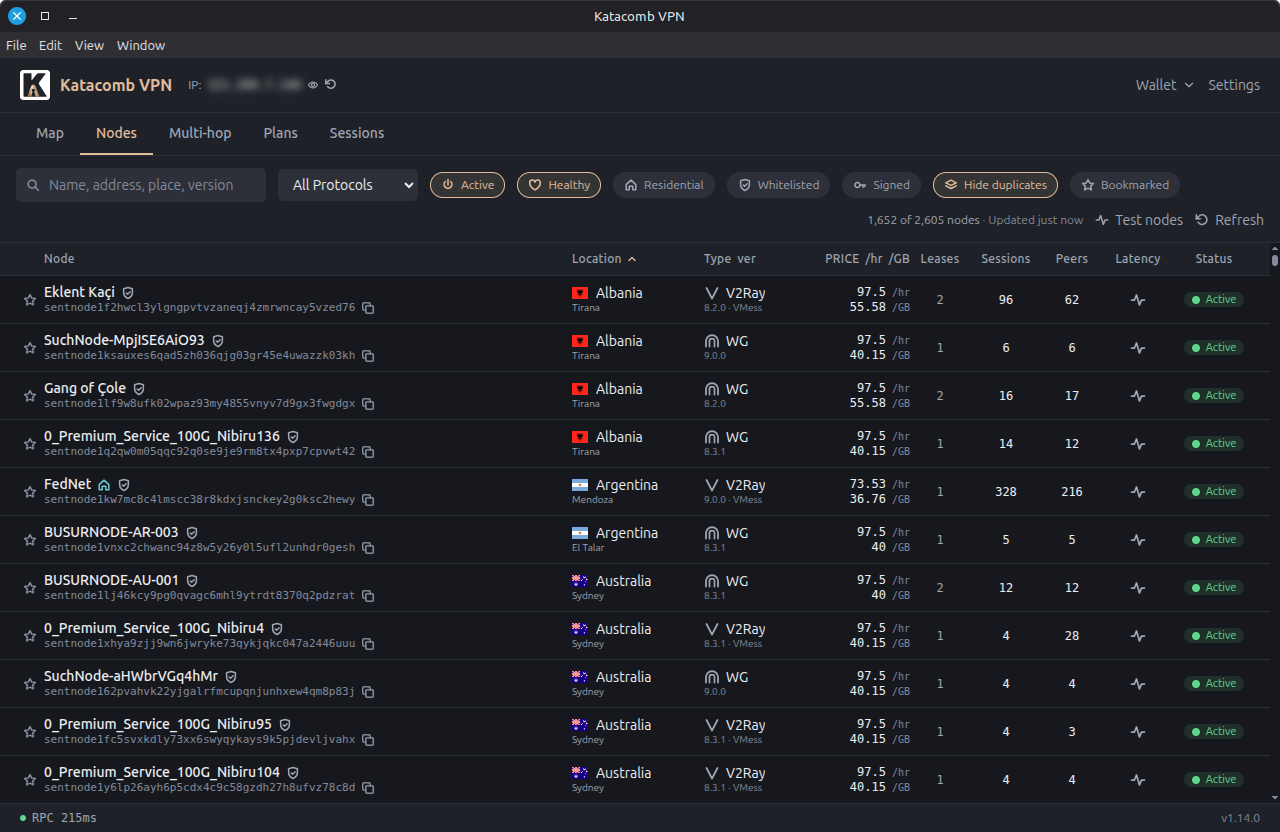Test latency of FedNet node
The height and width of the screenshot is (832, 1280).
point(1138,492)
